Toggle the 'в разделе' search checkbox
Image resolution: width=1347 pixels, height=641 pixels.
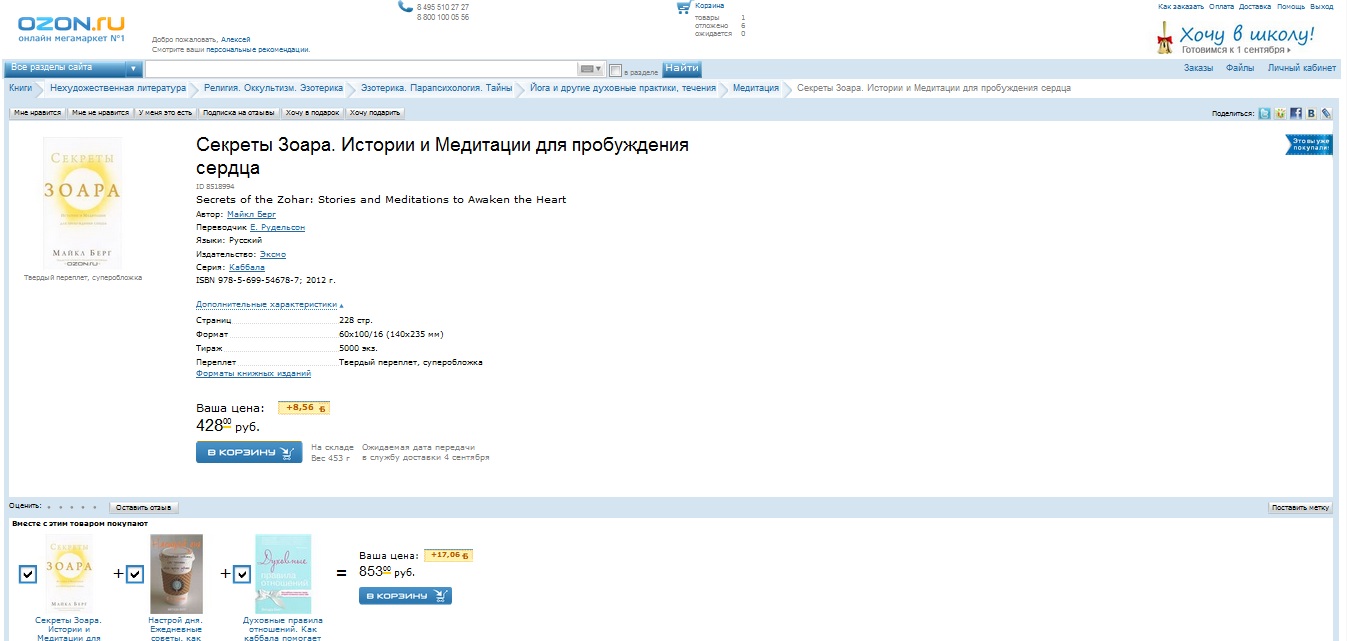(x=615, y=70)
